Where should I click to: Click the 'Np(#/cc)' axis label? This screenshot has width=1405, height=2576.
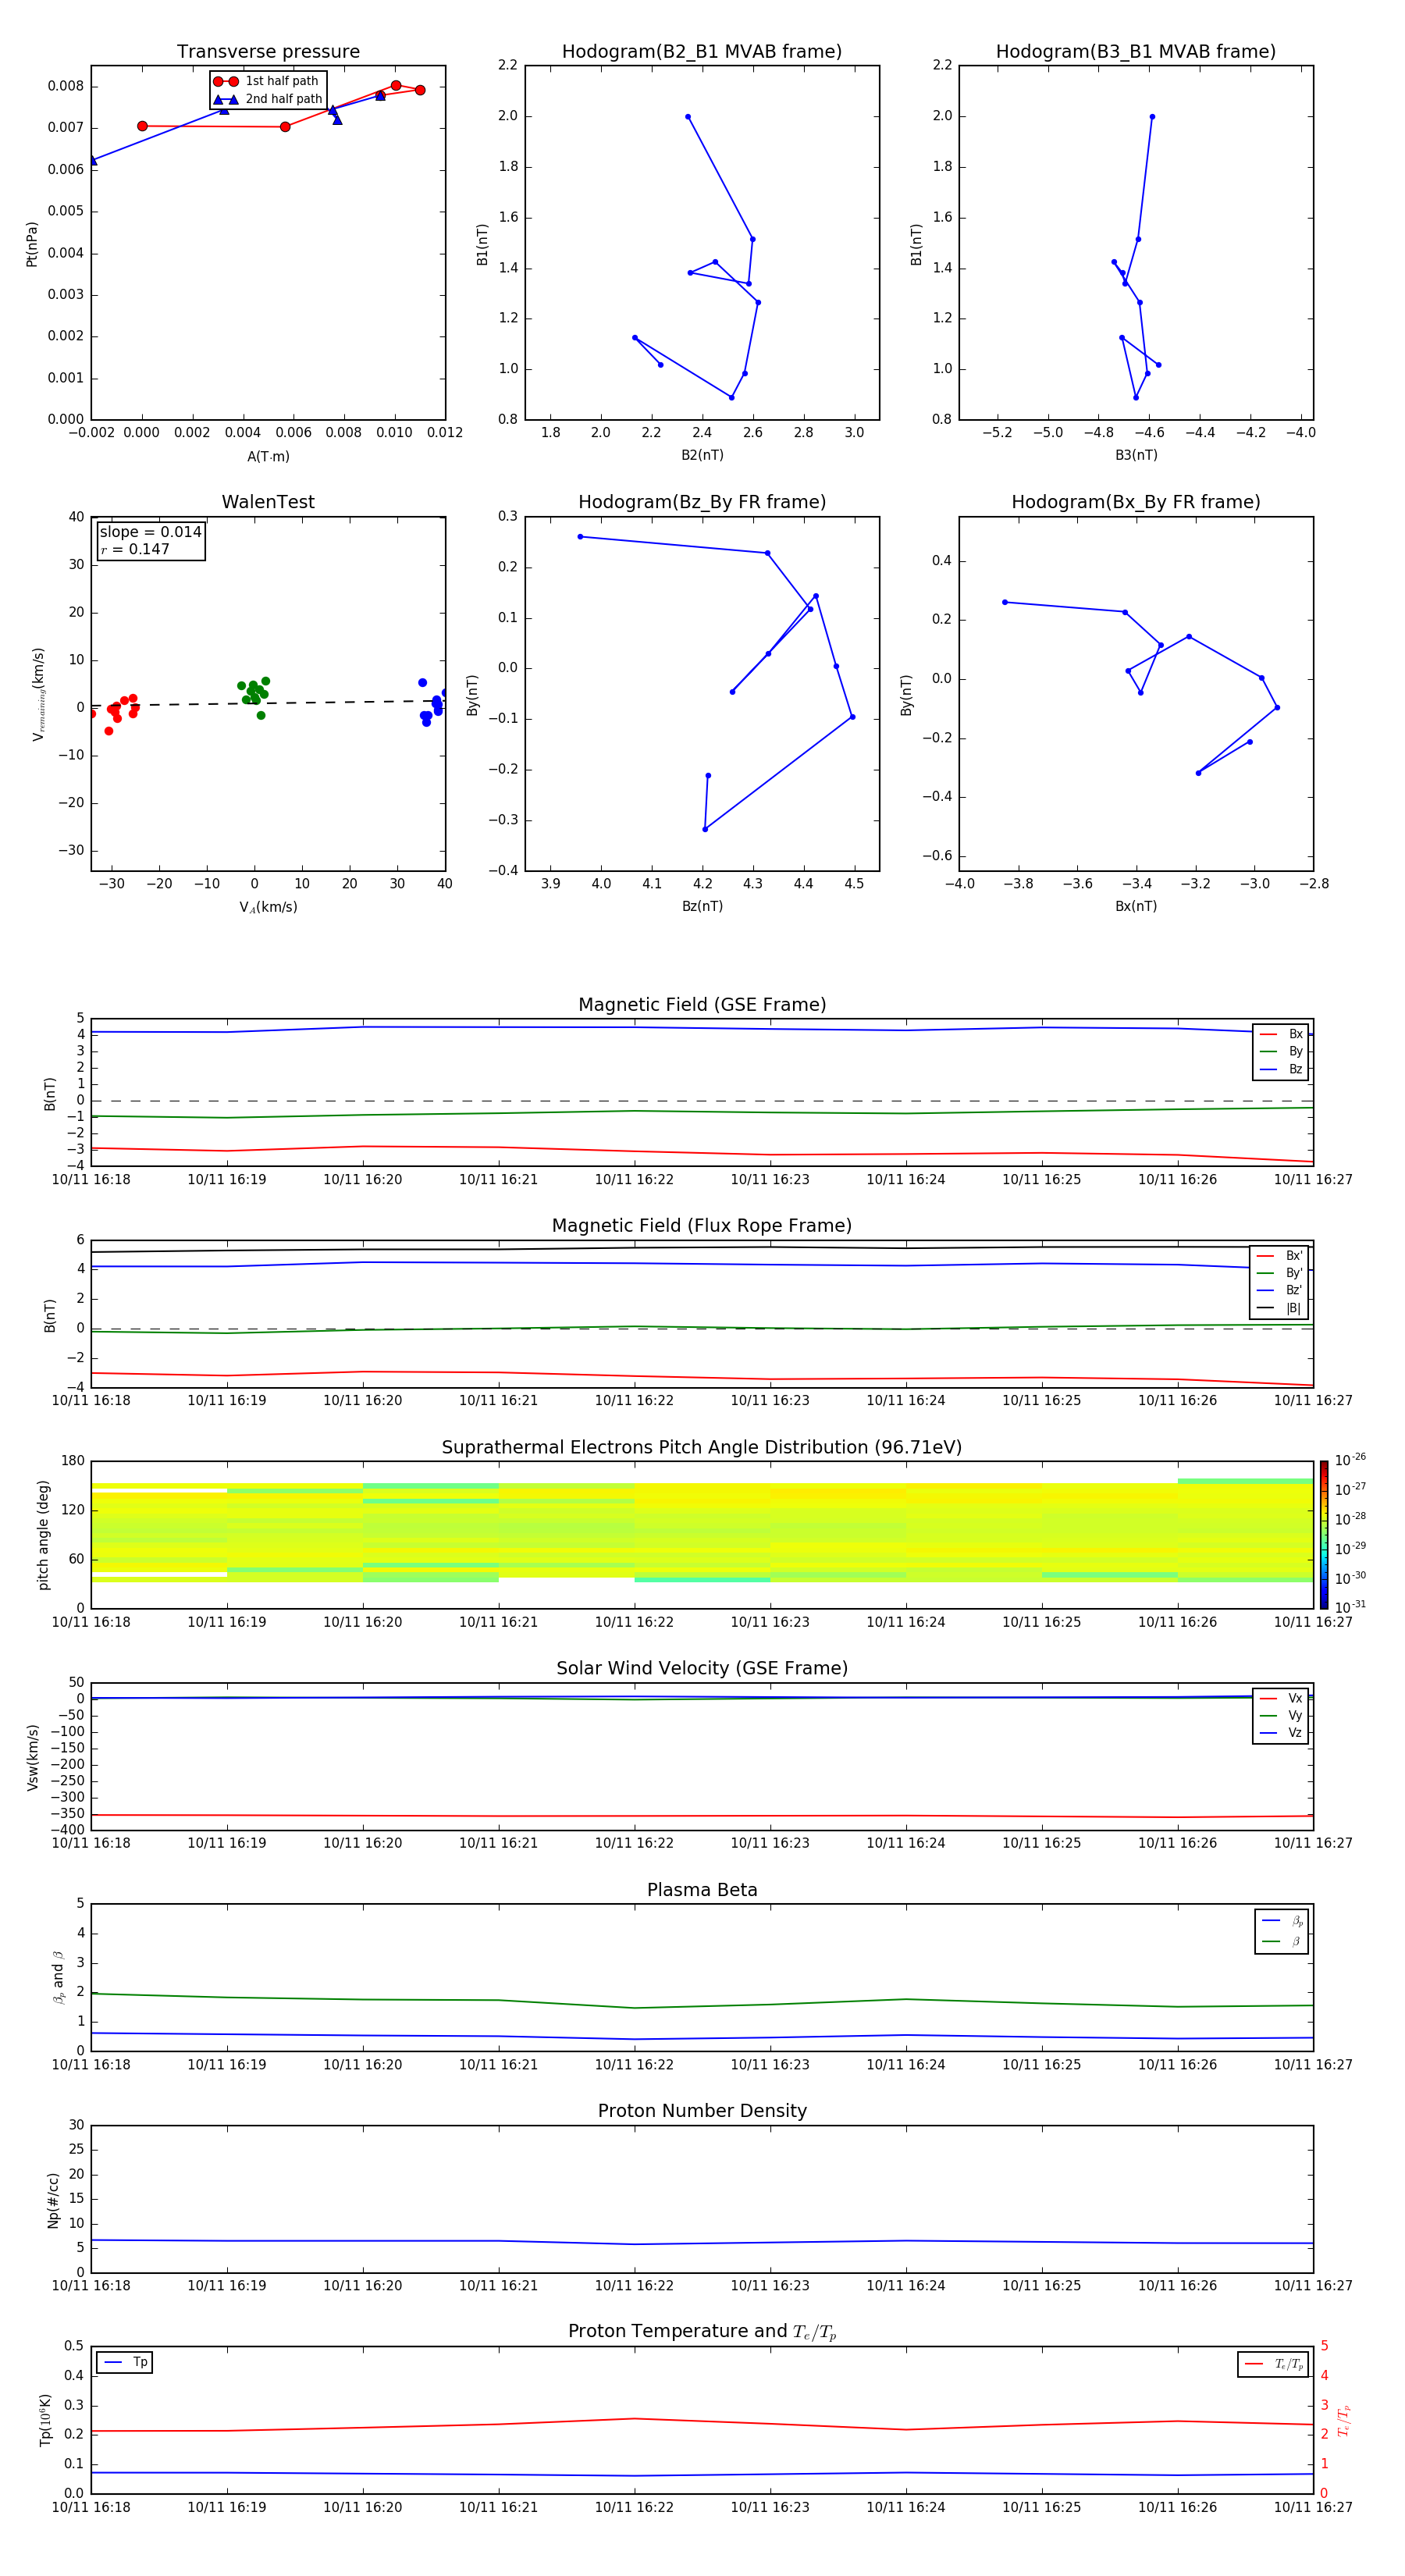pyautogui.click(x=53, y=2200)
